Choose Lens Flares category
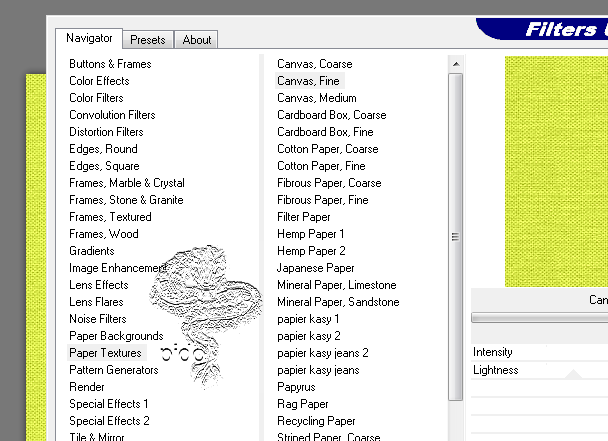The image size is (608, 441). pyautogui.click(x=96, y=302)
